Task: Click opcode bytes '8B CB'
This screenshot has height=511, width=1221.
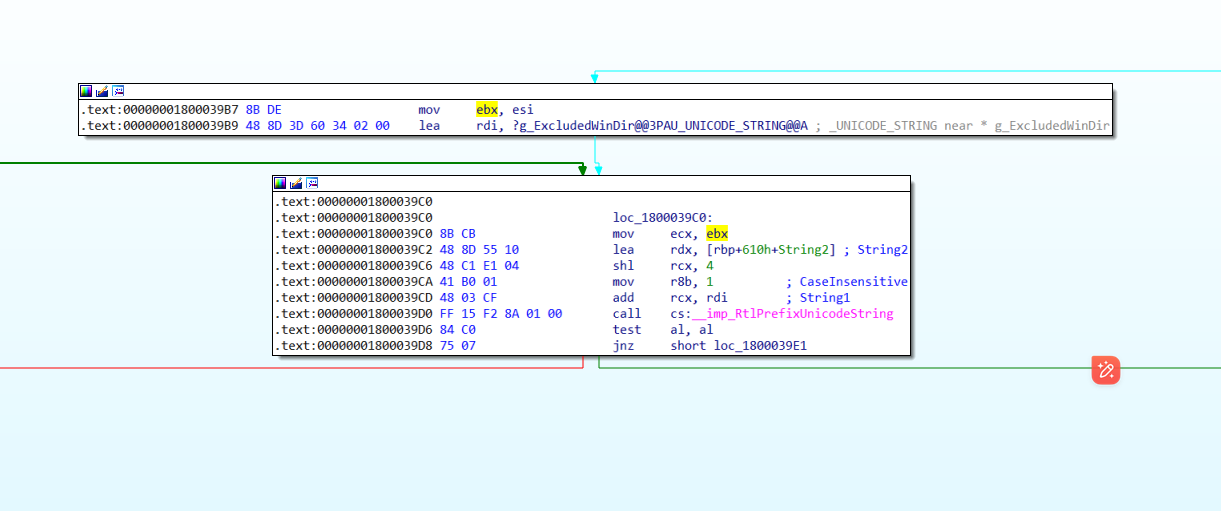Action: [x=458, y=234]
